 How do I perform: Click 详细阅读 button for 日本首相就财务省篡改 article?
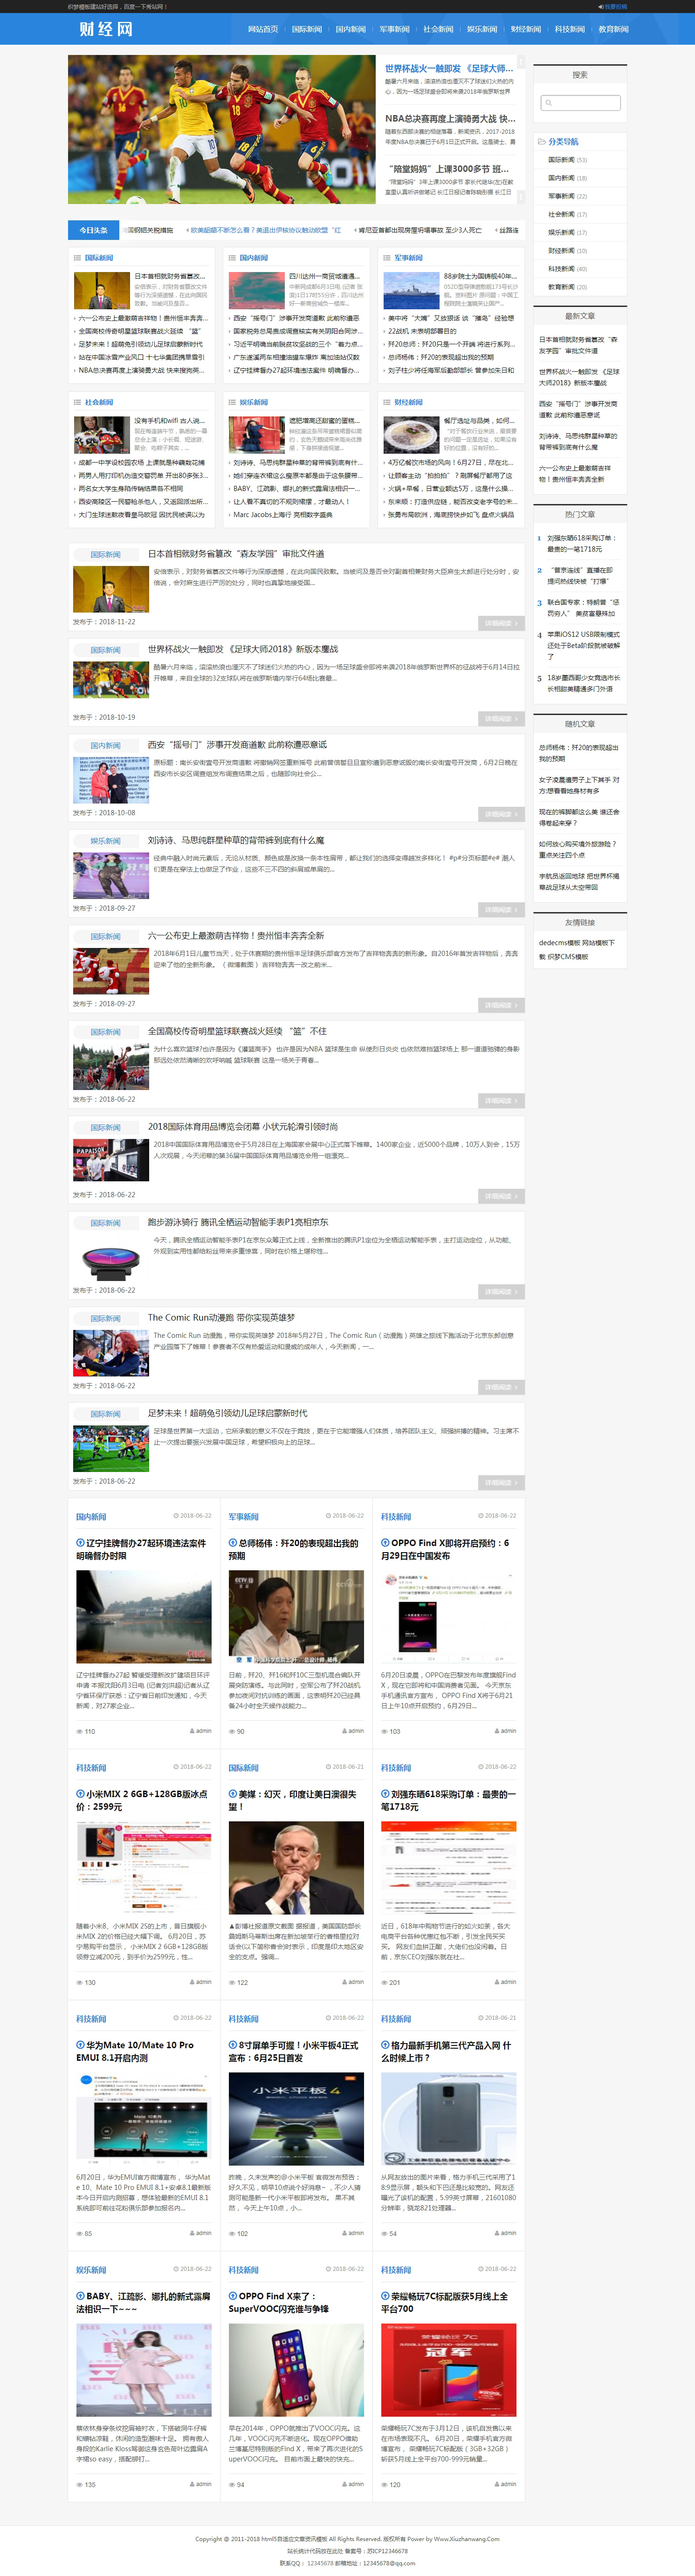500,623
